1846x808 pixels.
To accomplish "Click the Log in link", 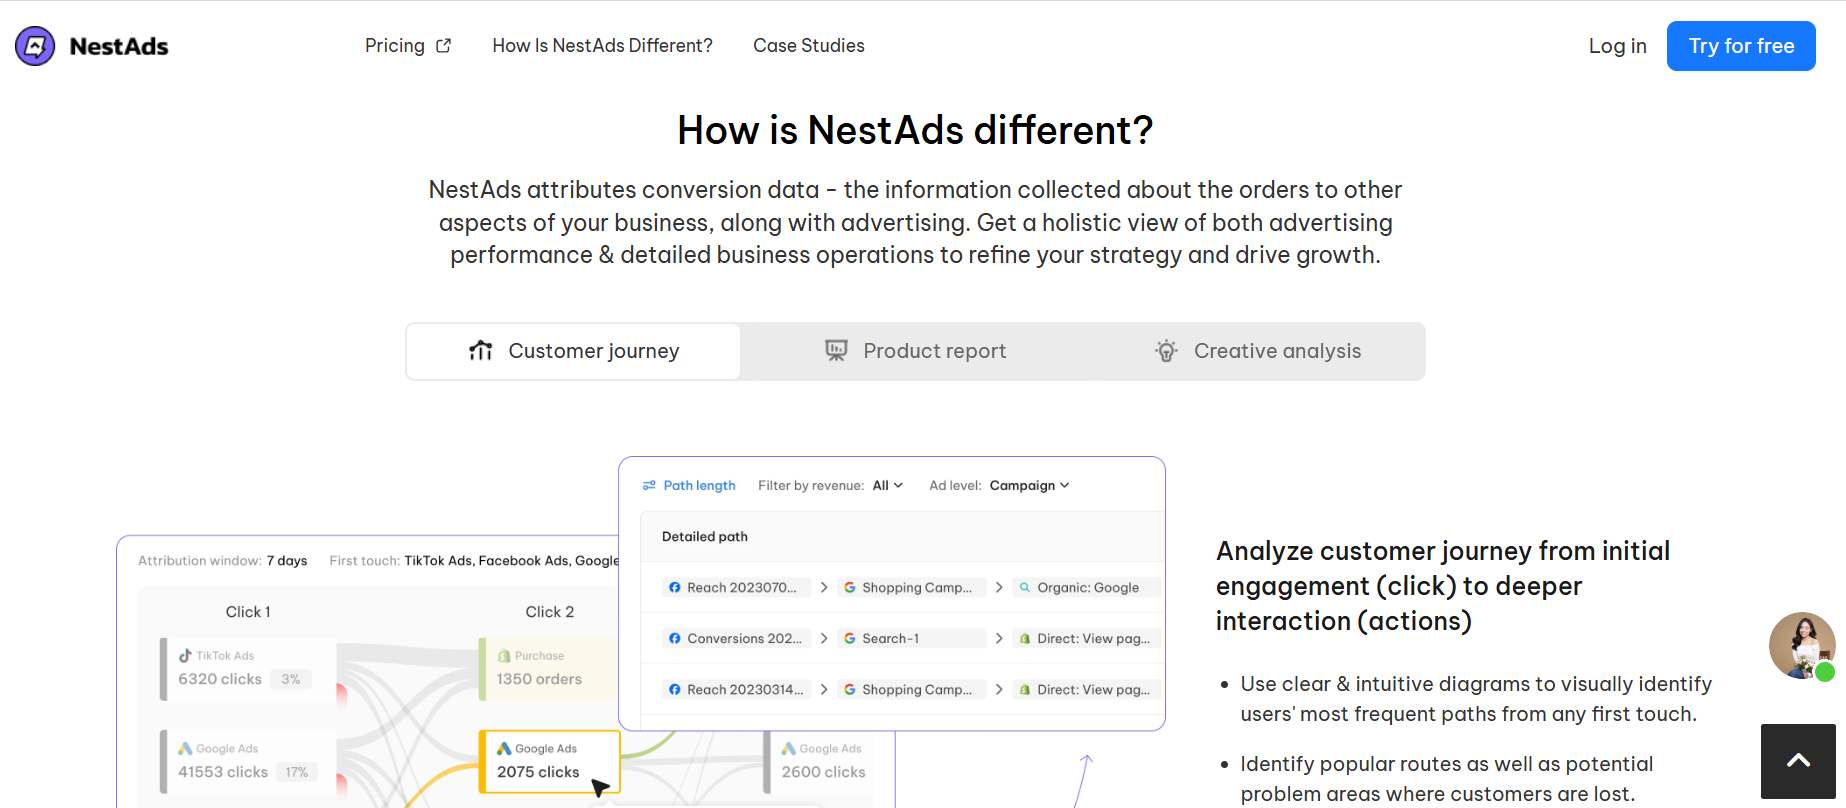I will [1617, 46].
